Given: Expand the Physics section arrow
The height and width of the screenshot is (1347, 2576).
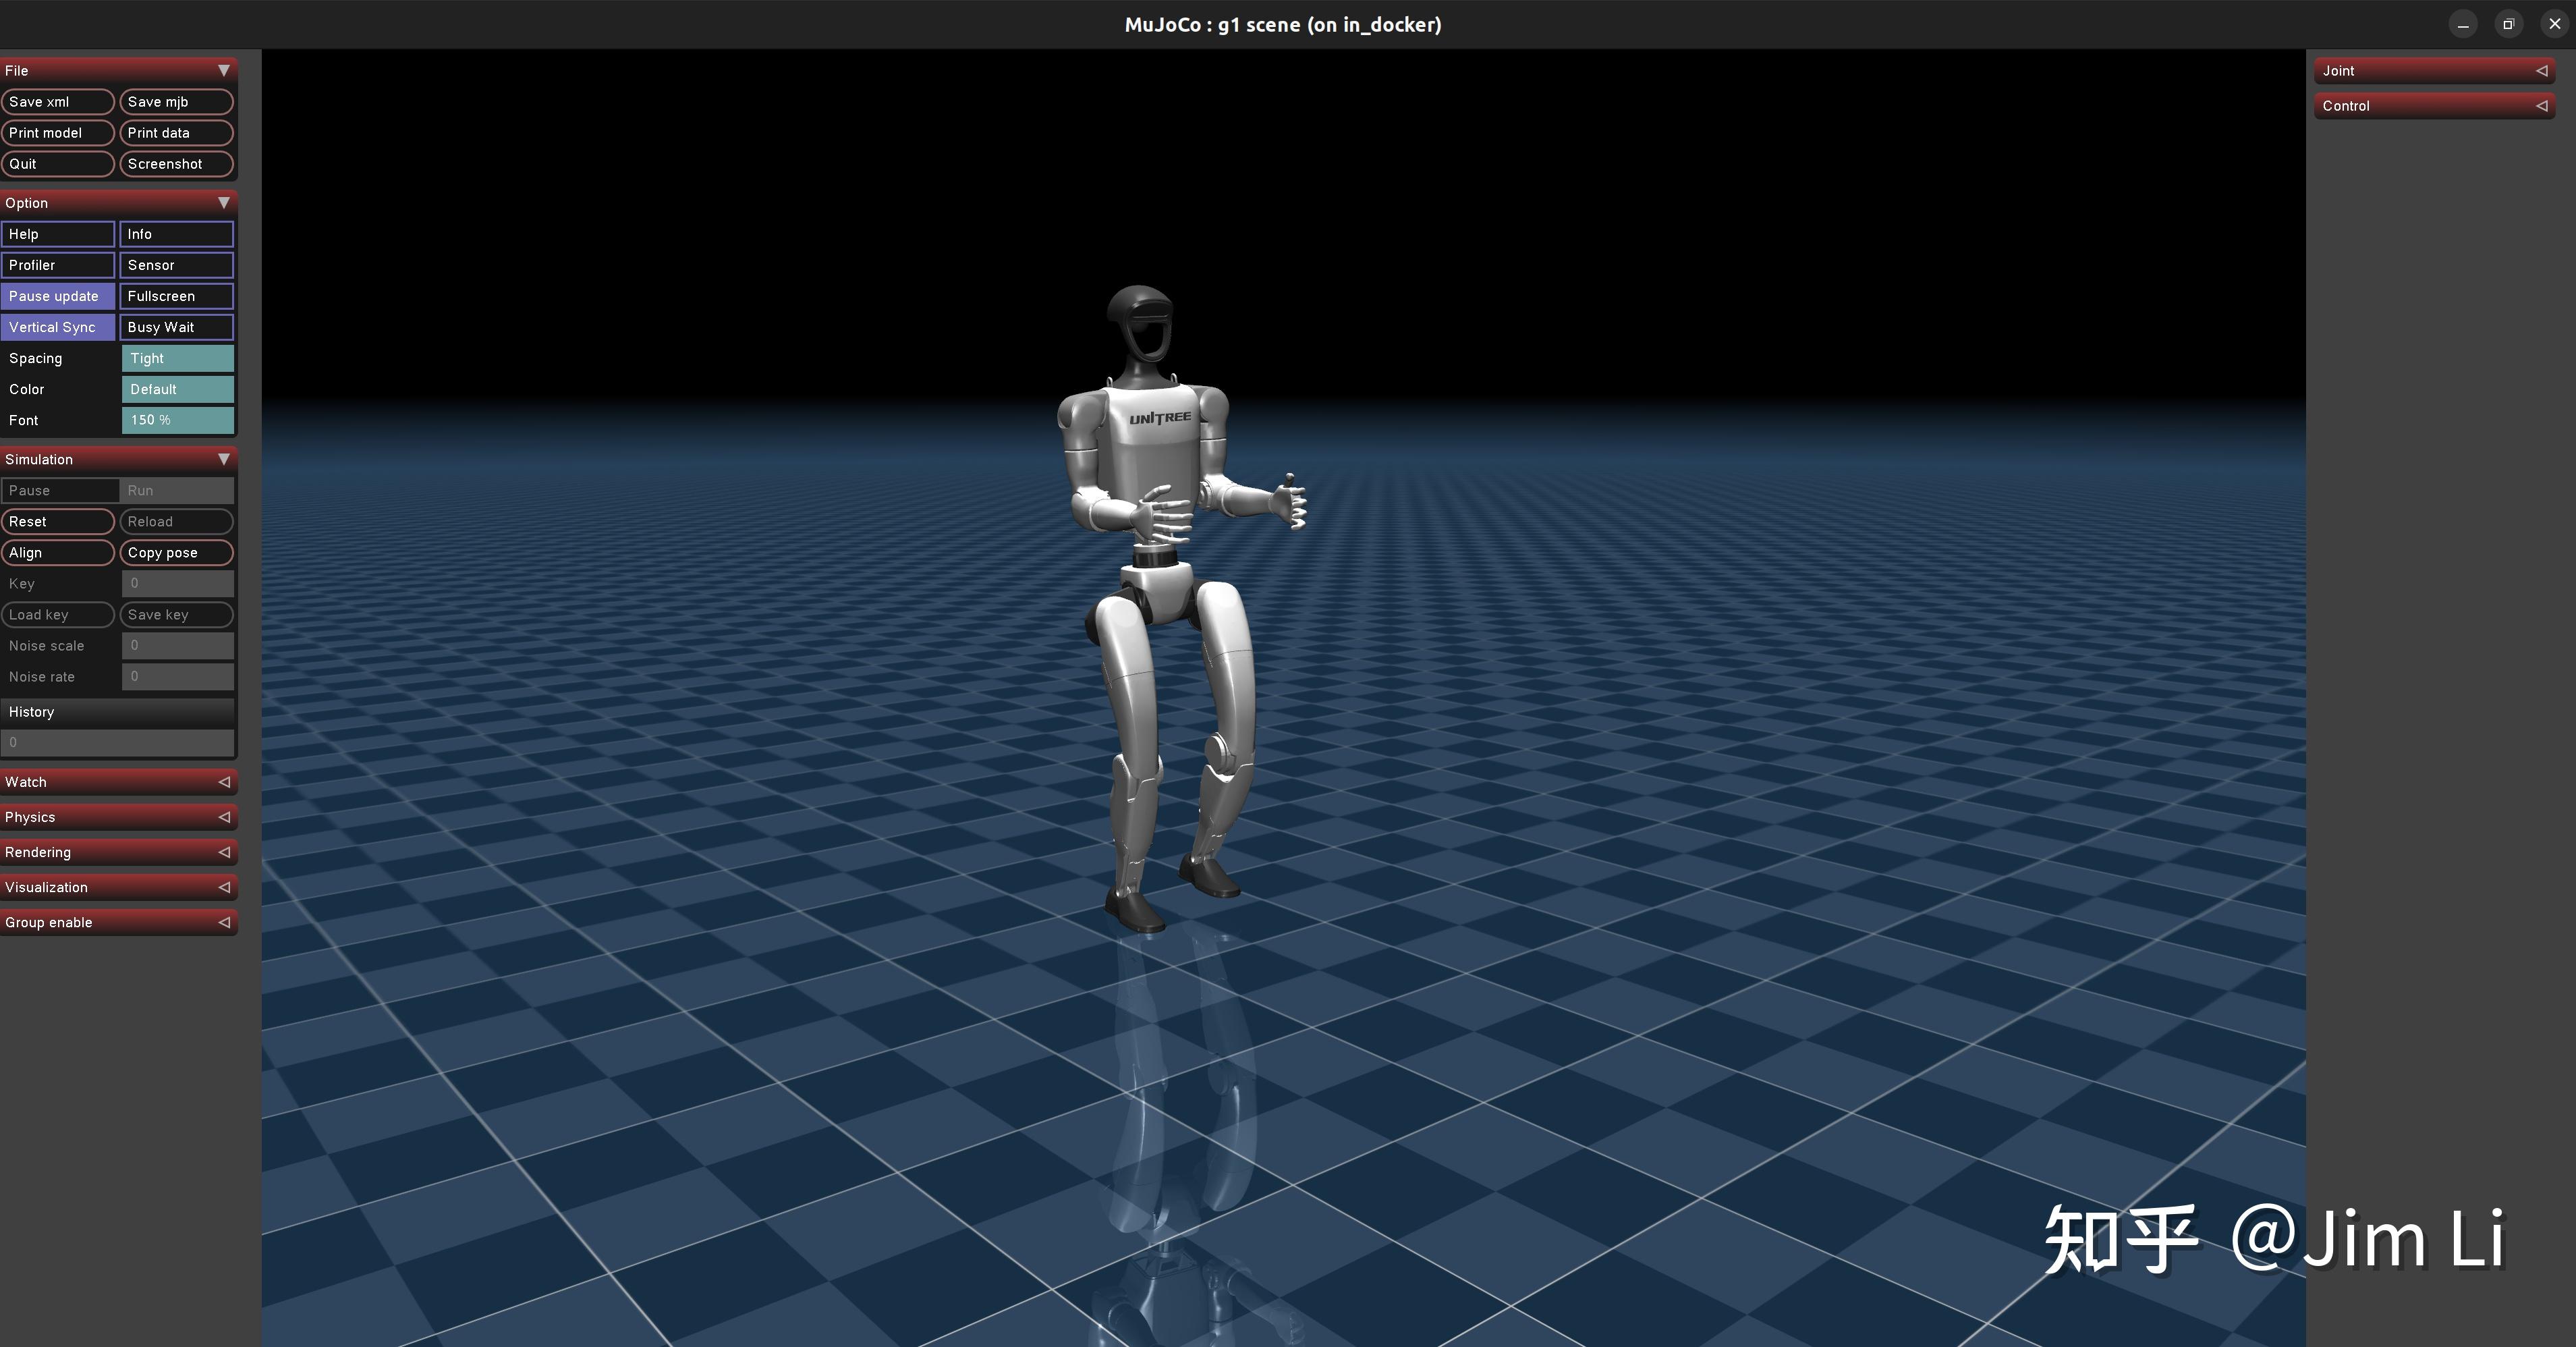Looking at the screenshot, I should 224,817.
